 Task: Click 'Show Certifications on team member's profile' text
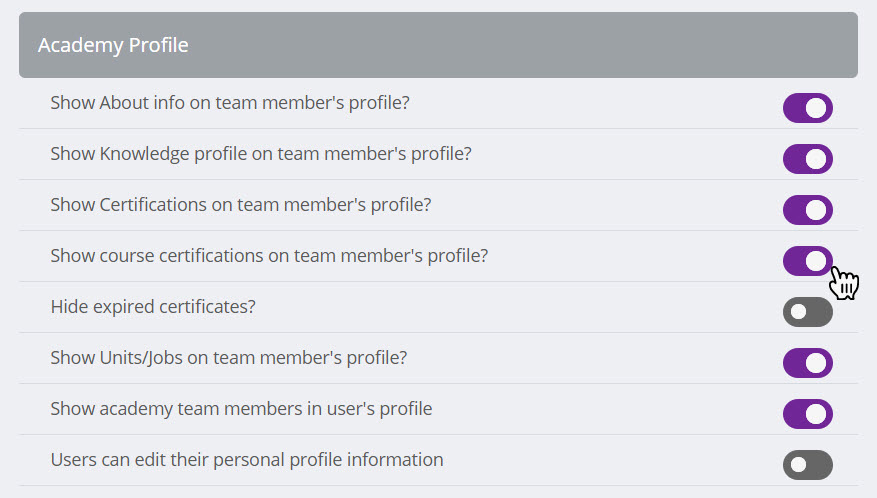[240, 205]
